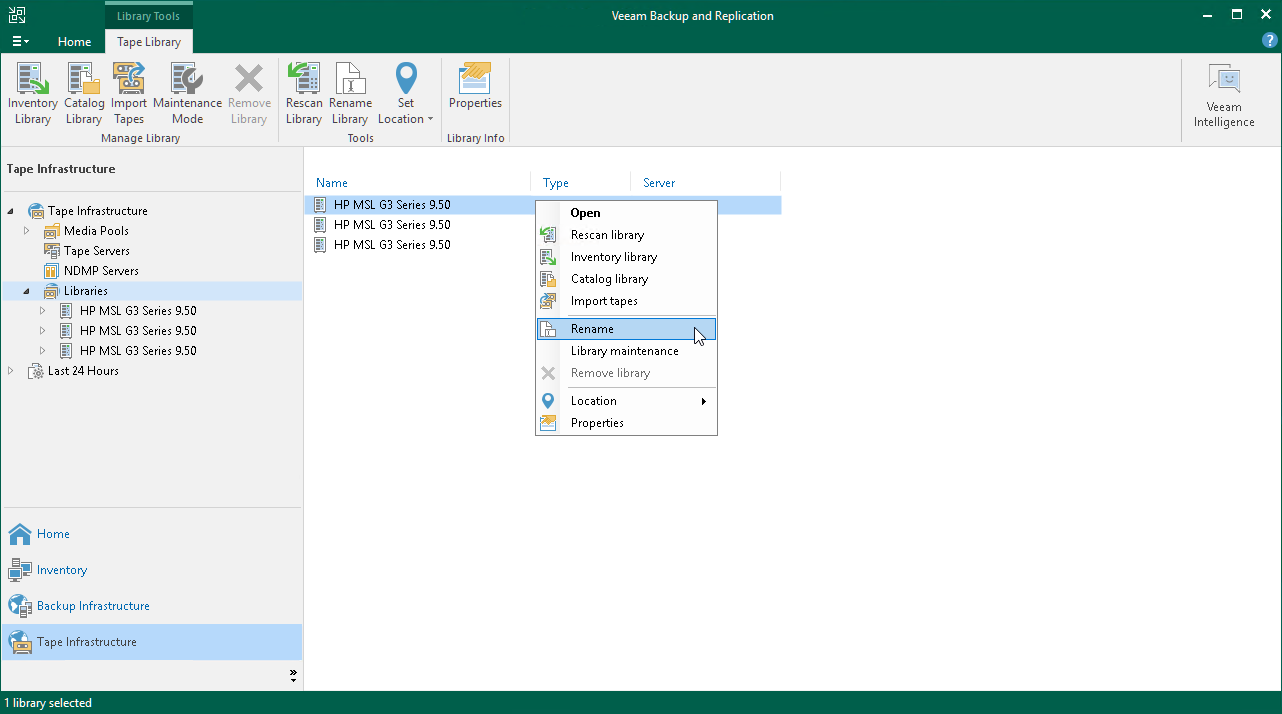Click the Rescan Library ribbon icon
The width and height of the screenshot is (1282, 714).
[304, 93]
